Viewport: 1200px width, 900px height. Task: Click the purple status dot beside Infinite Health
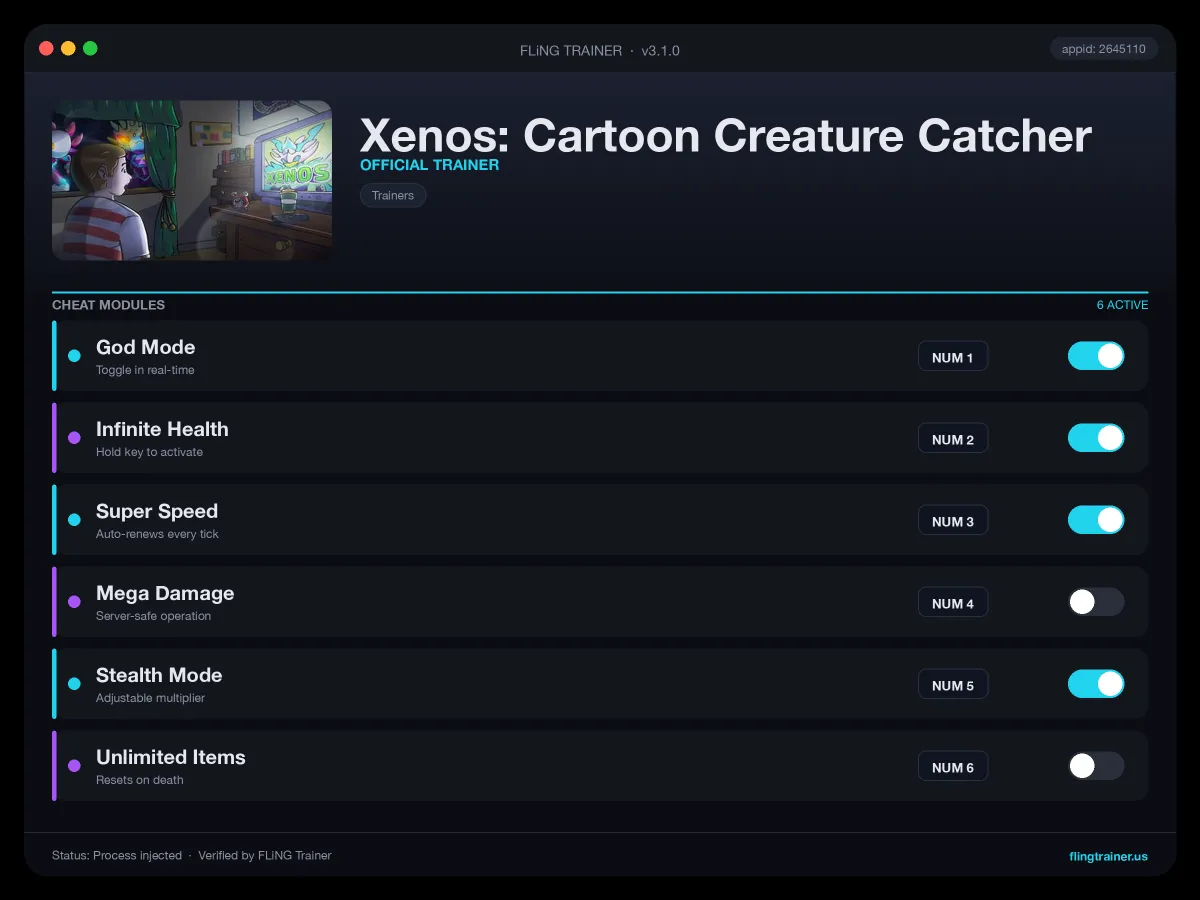click(x=74, y=438)
